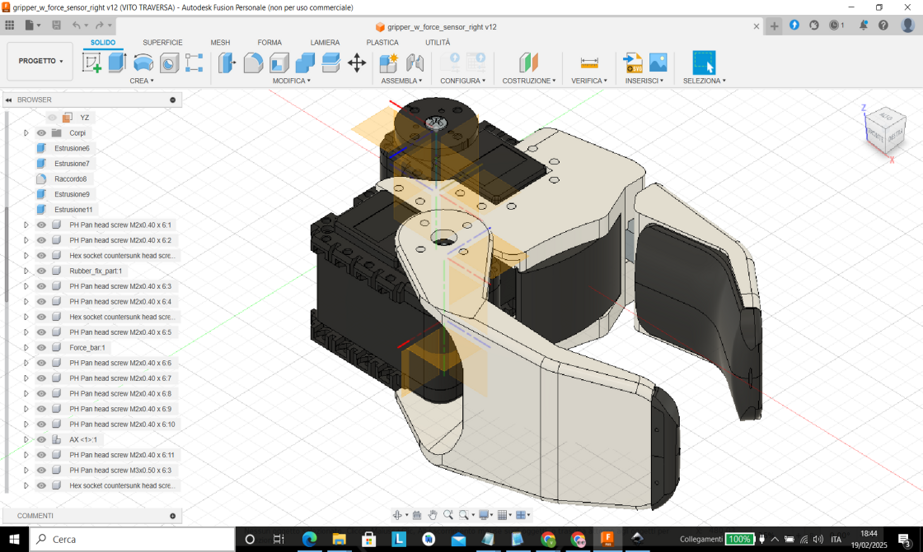
Task: Click the Pan hand icon in navigation bar
Action: coord(432,515)
